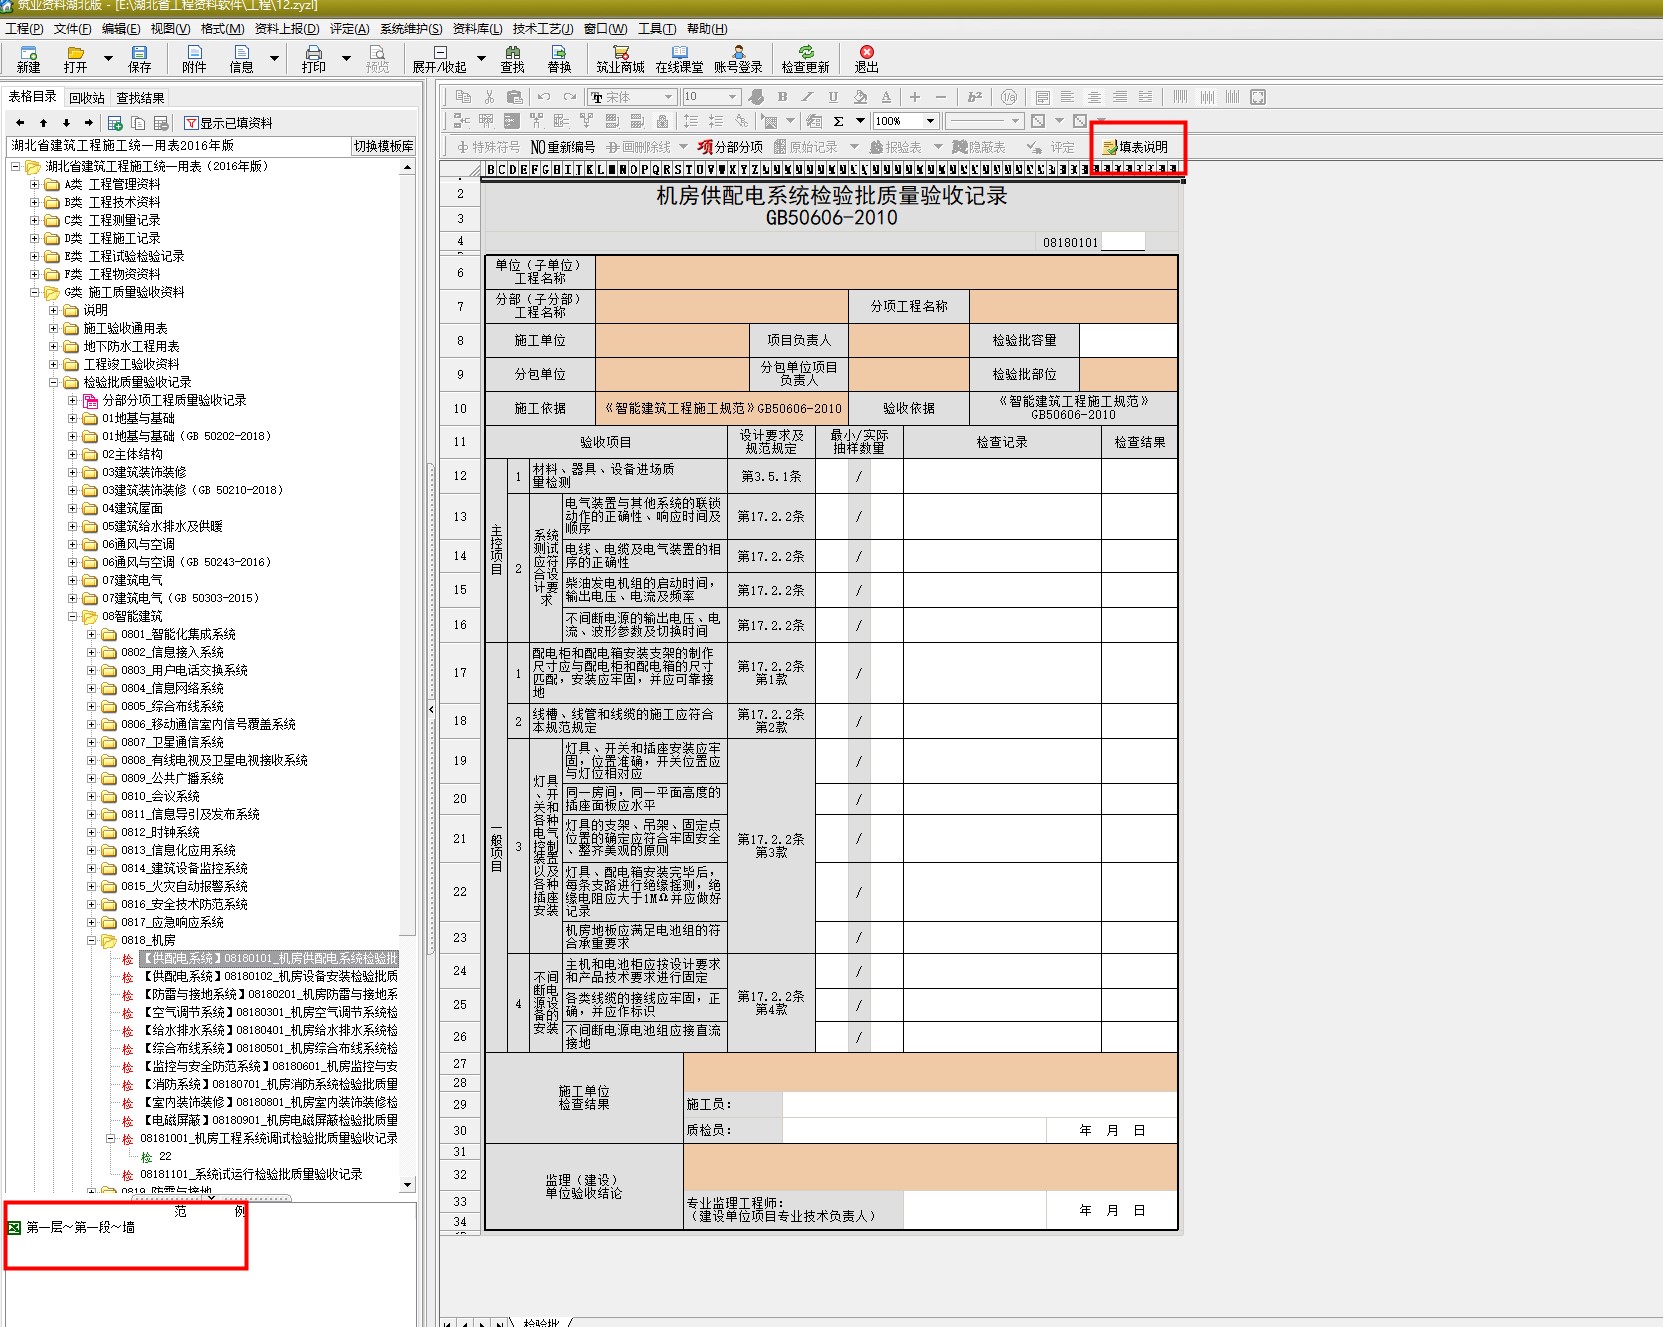
Task: Toggle 显示已填资料 filter
Action: click(x=228, y=123)
